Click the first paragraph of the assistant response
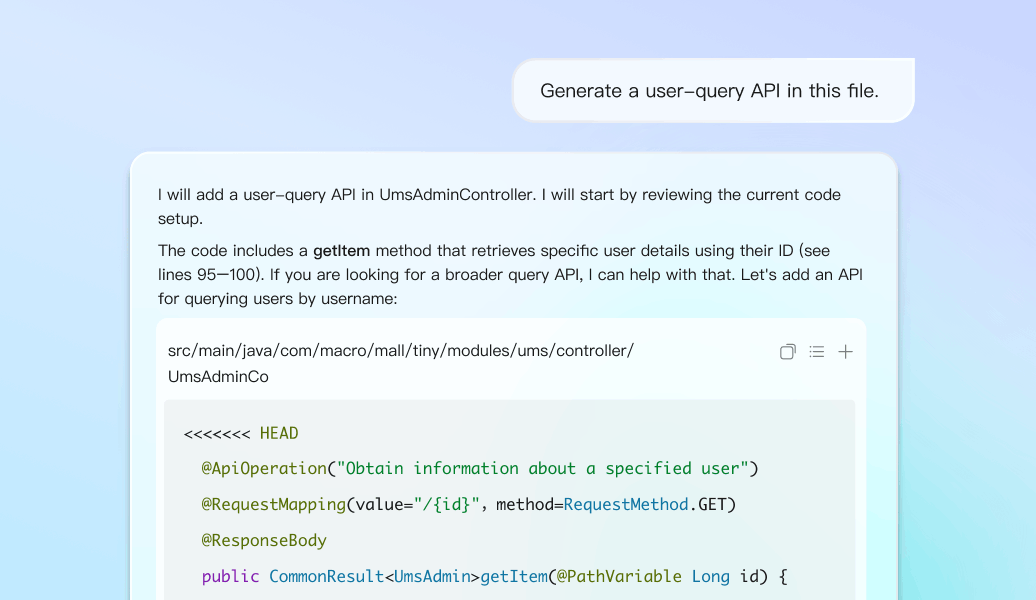The width and height of the screenshot is (1036, 600). click(x=499, y=206)
